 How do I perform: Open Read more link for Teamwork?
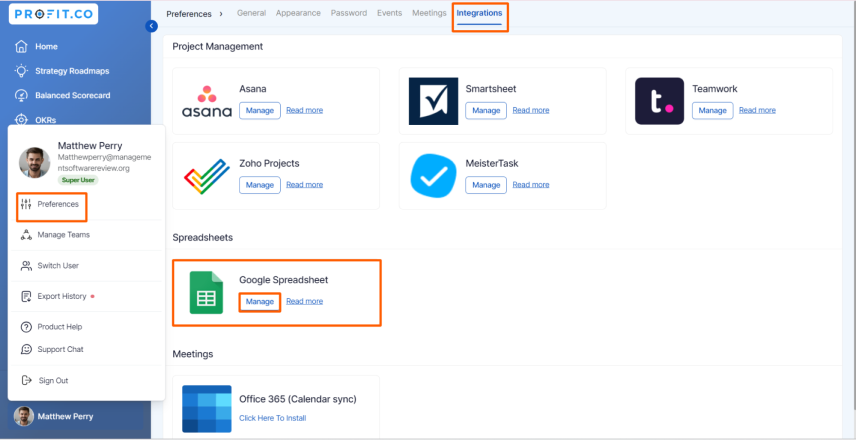click(757, 110)
